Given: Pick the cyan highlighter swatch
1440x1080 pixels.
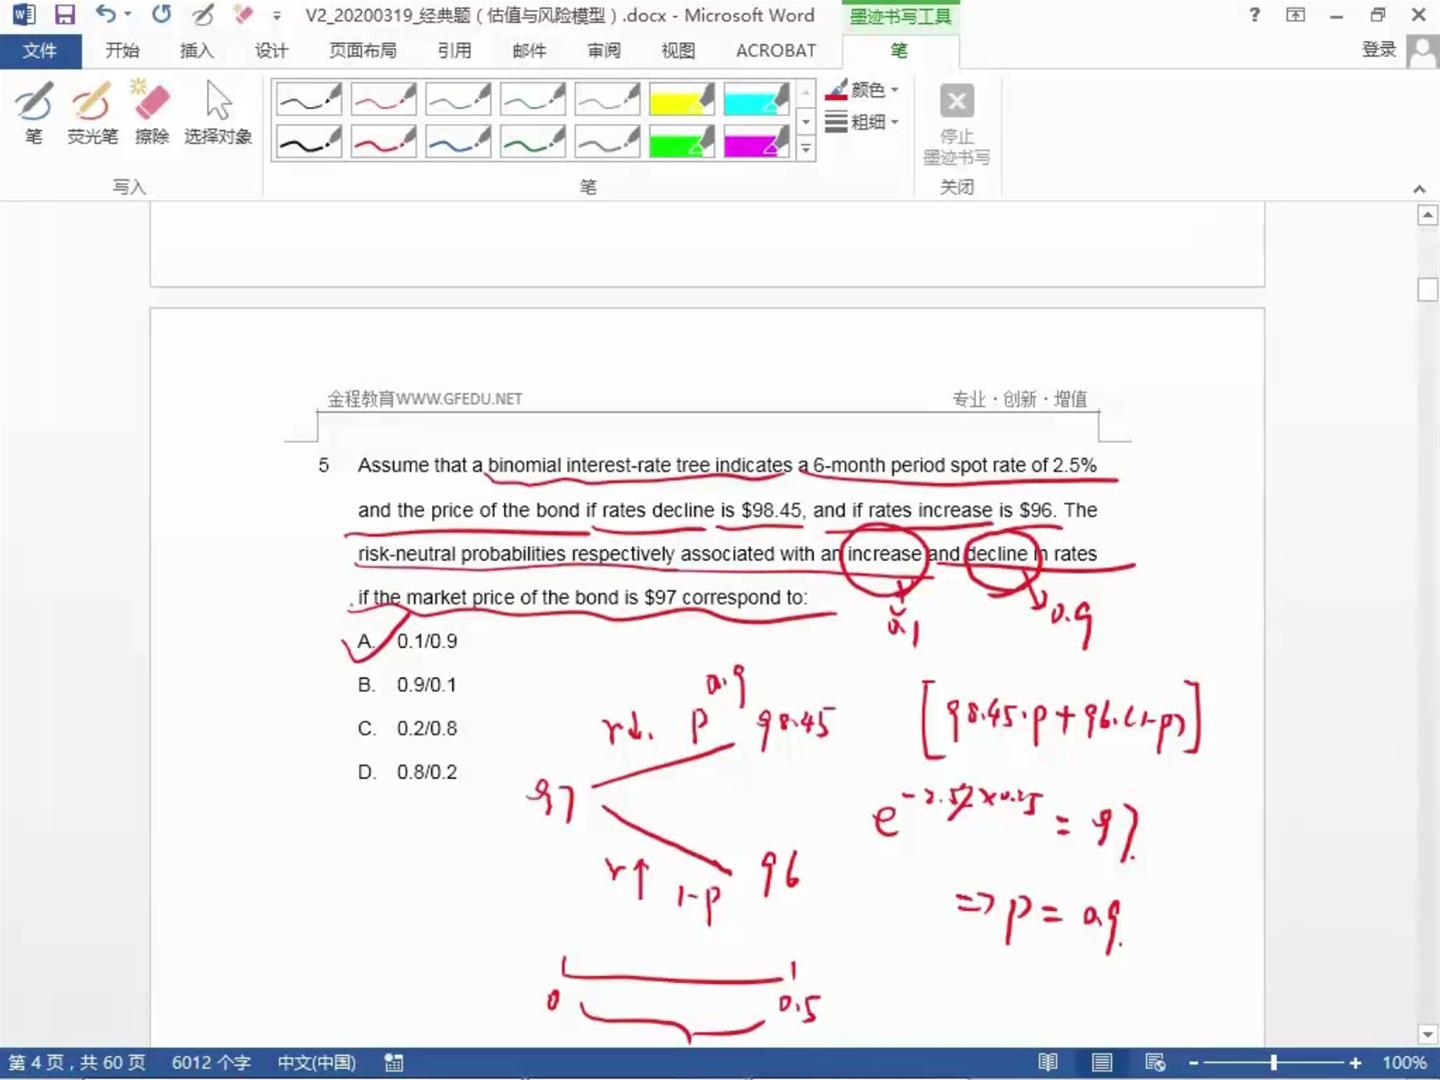Looking at the screenshot, I should click(756, 99).
